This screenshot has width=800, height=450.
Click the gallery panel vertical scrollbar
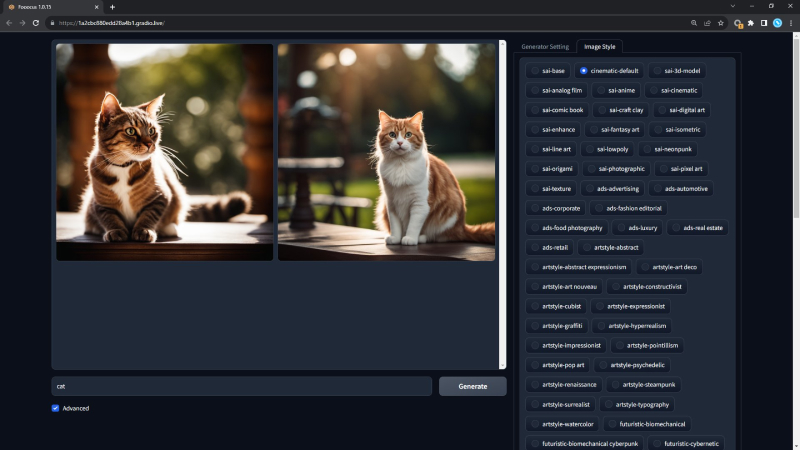(x=502, y=204)
